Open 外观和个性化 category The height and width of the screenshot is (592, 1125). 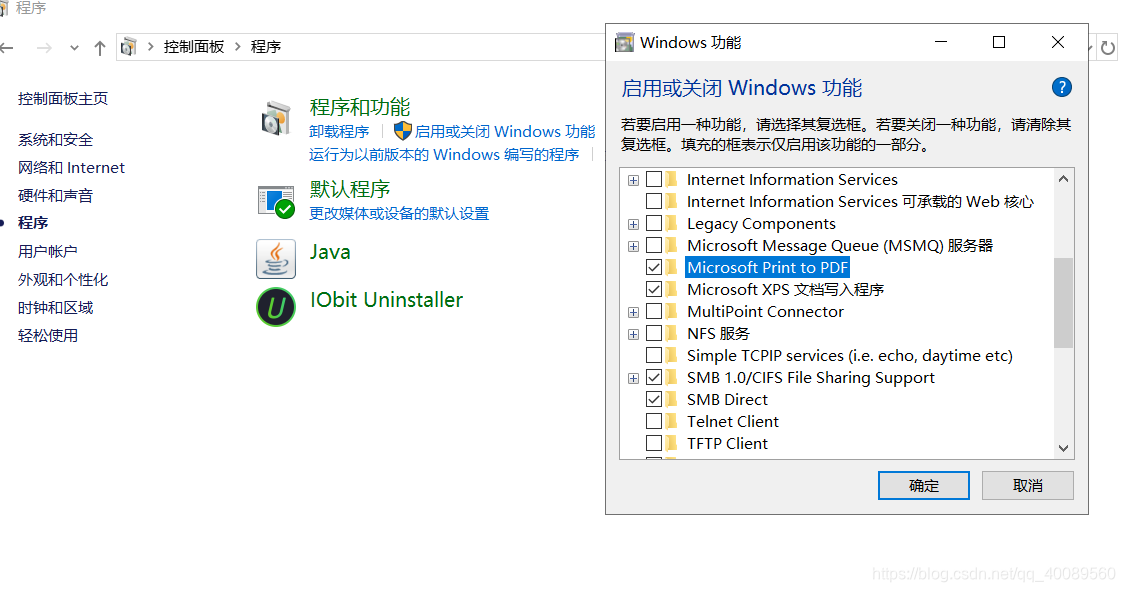pyautogui.click(x=63, y=280)
